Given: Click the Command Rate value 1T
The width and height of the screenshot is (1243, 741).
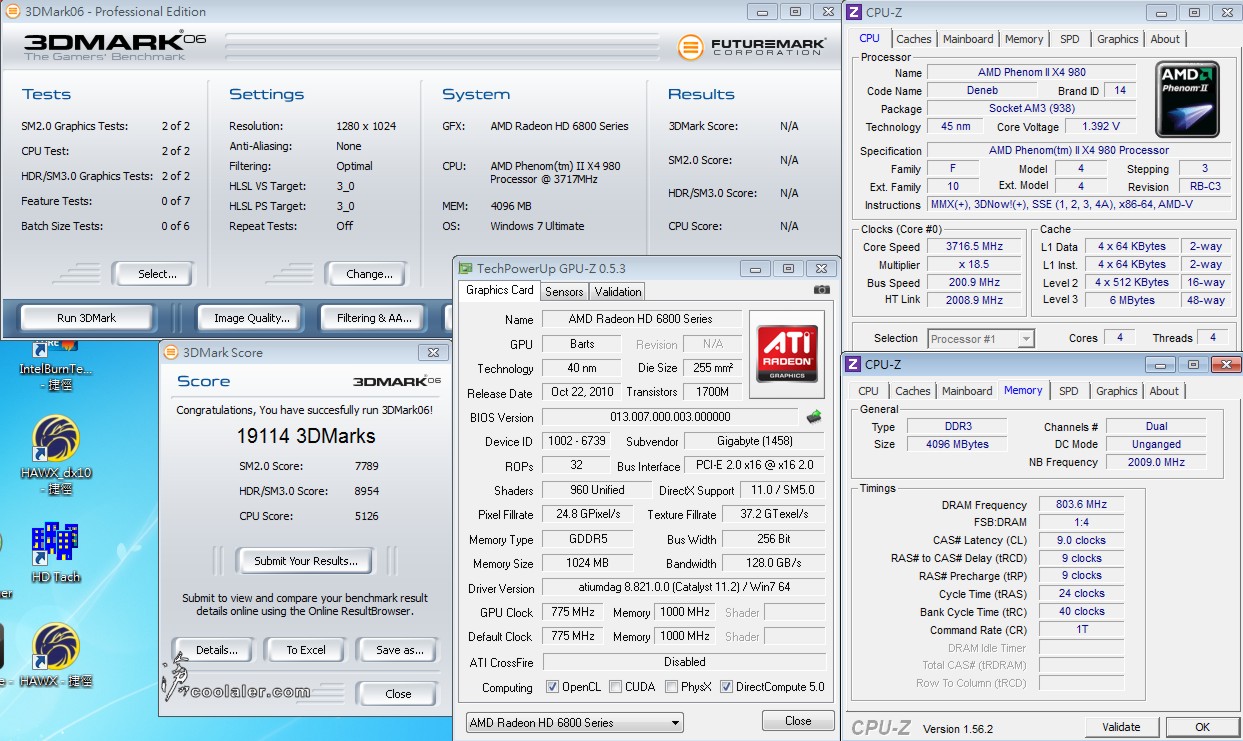Looking at the screenshot, I should pos(1081,630).
